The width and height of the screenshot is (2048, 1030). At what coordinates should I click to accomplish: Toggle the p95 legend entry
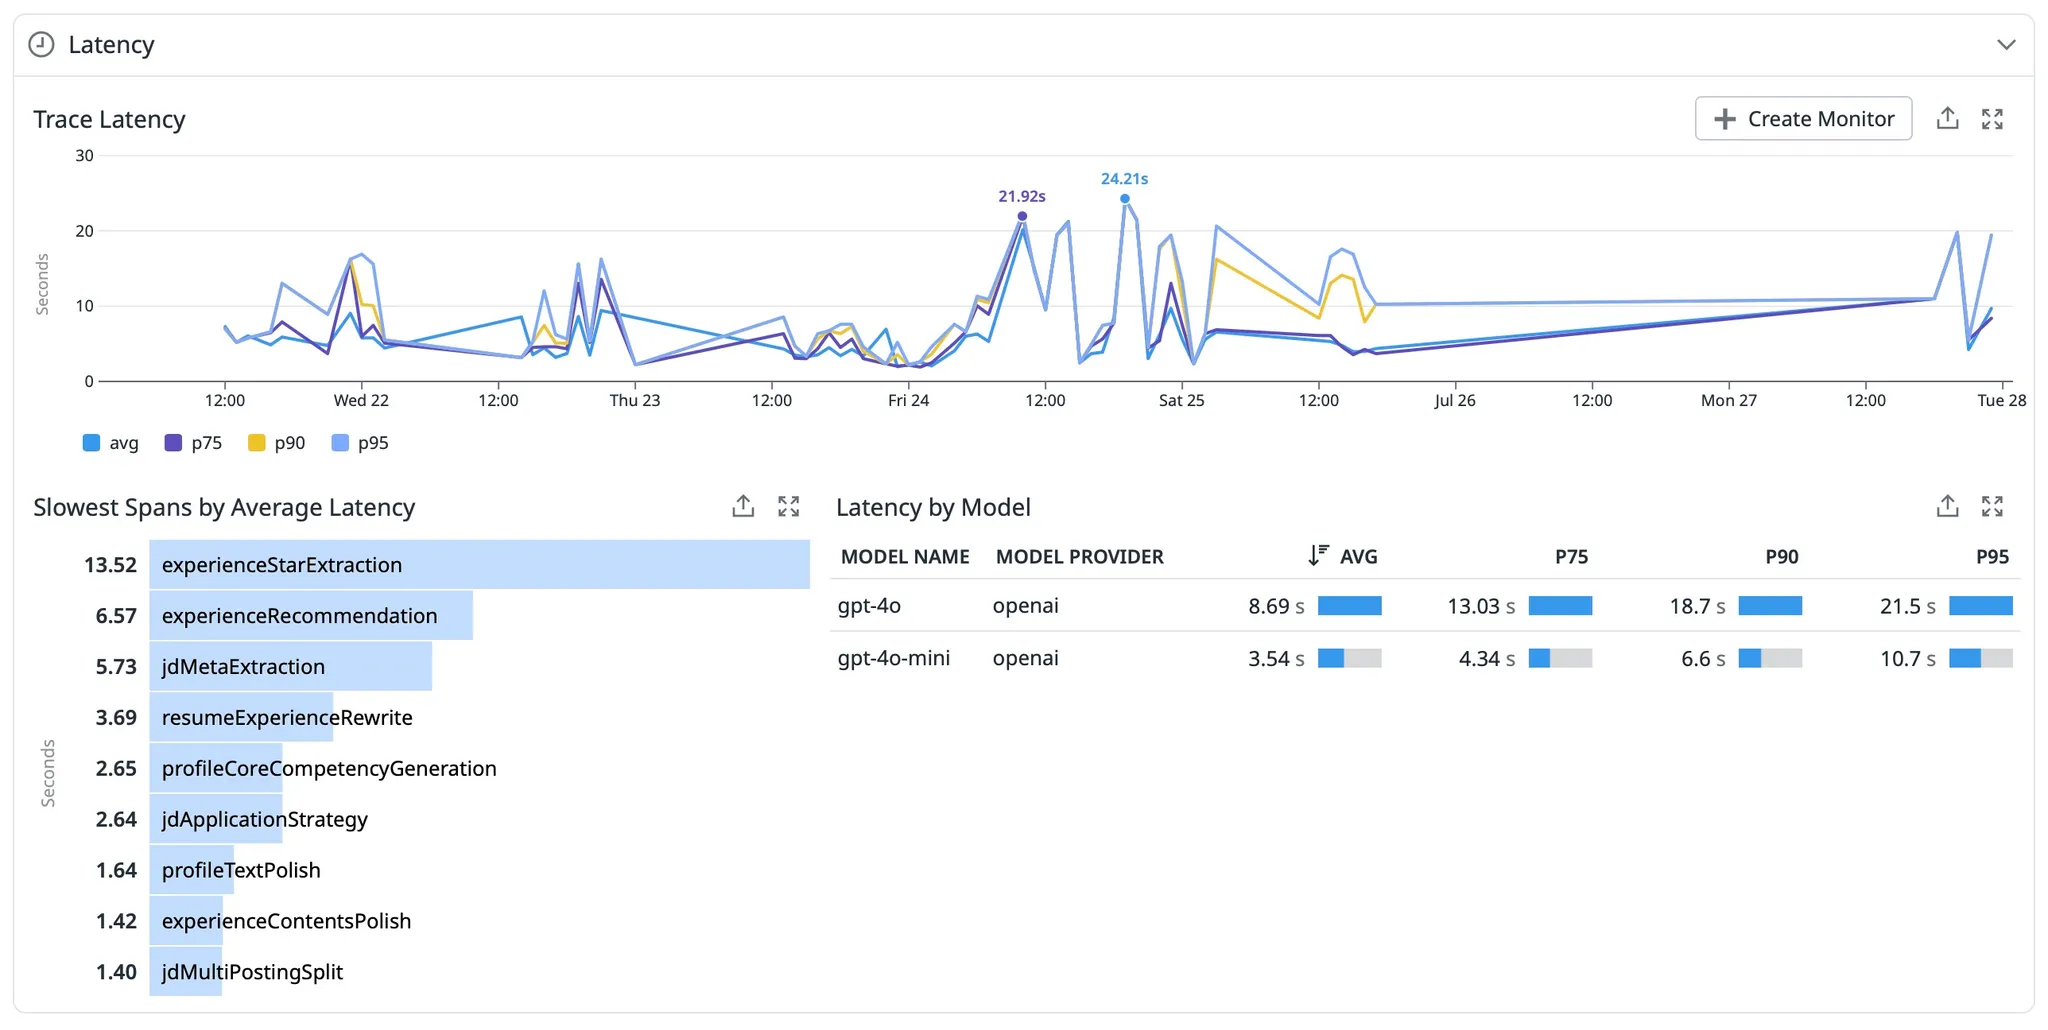(x=360, y=443)
